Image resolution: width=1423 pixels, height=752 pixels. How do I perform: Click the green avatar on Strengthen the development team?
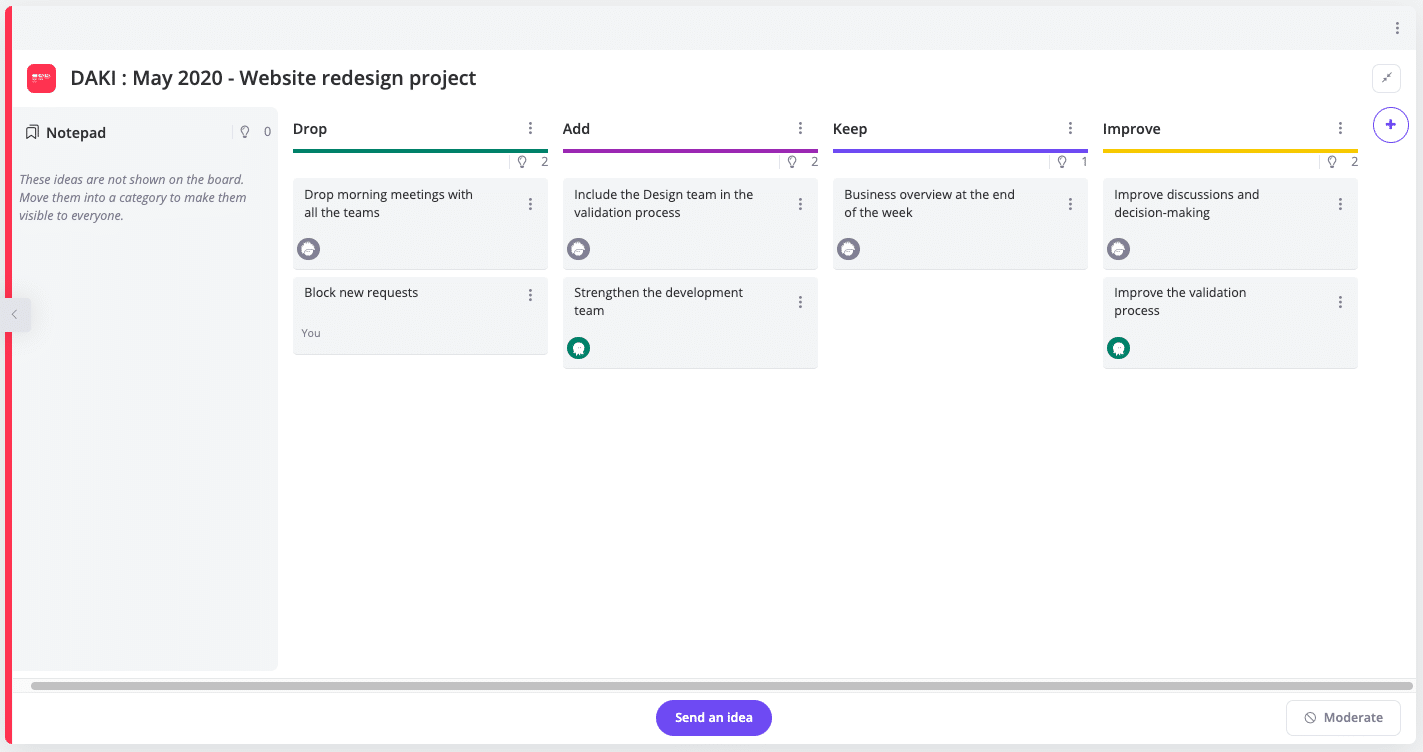tap(578, 348)
